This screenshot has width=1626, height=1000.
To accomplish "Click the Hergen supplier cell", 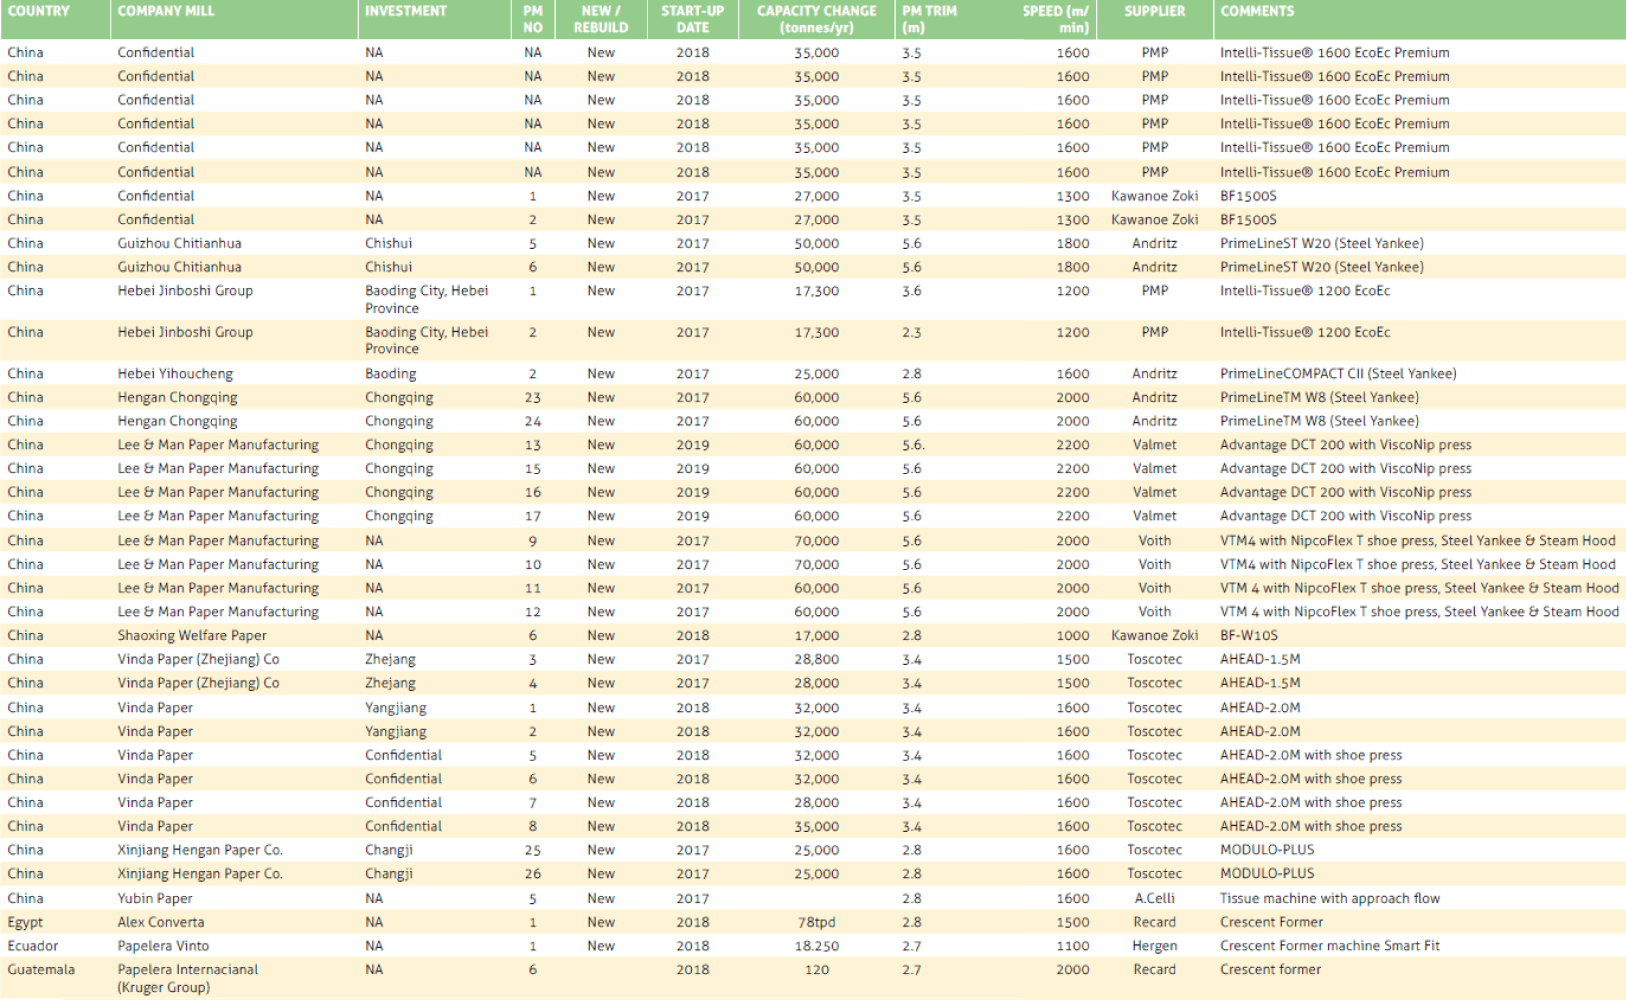I will pos(1154,946).
